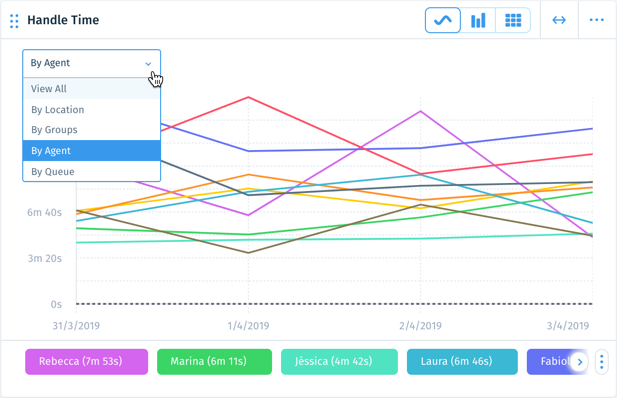Toggle the Jéssica (4m 42s) series

339,361
